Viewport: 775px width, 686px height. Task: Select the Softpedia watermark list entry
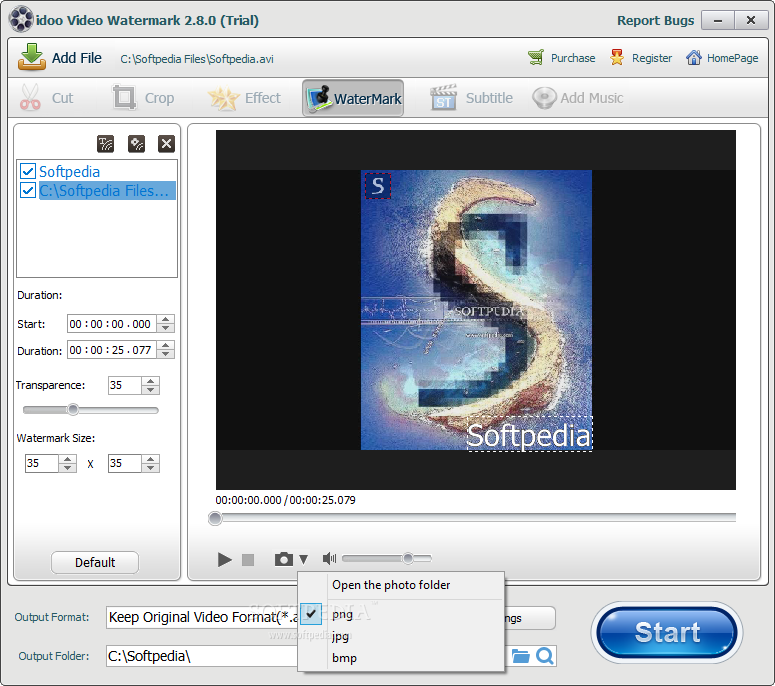pos(69,172)
